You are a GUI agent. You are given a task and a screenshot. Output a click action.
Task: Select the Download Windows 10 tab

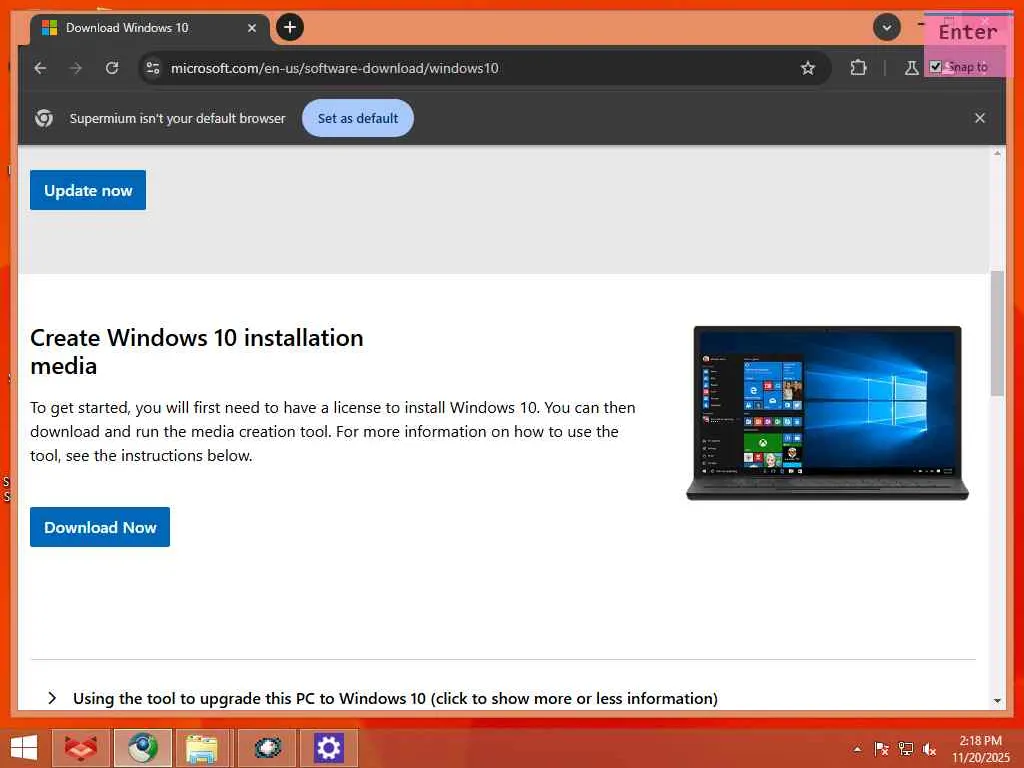point(150,28)
